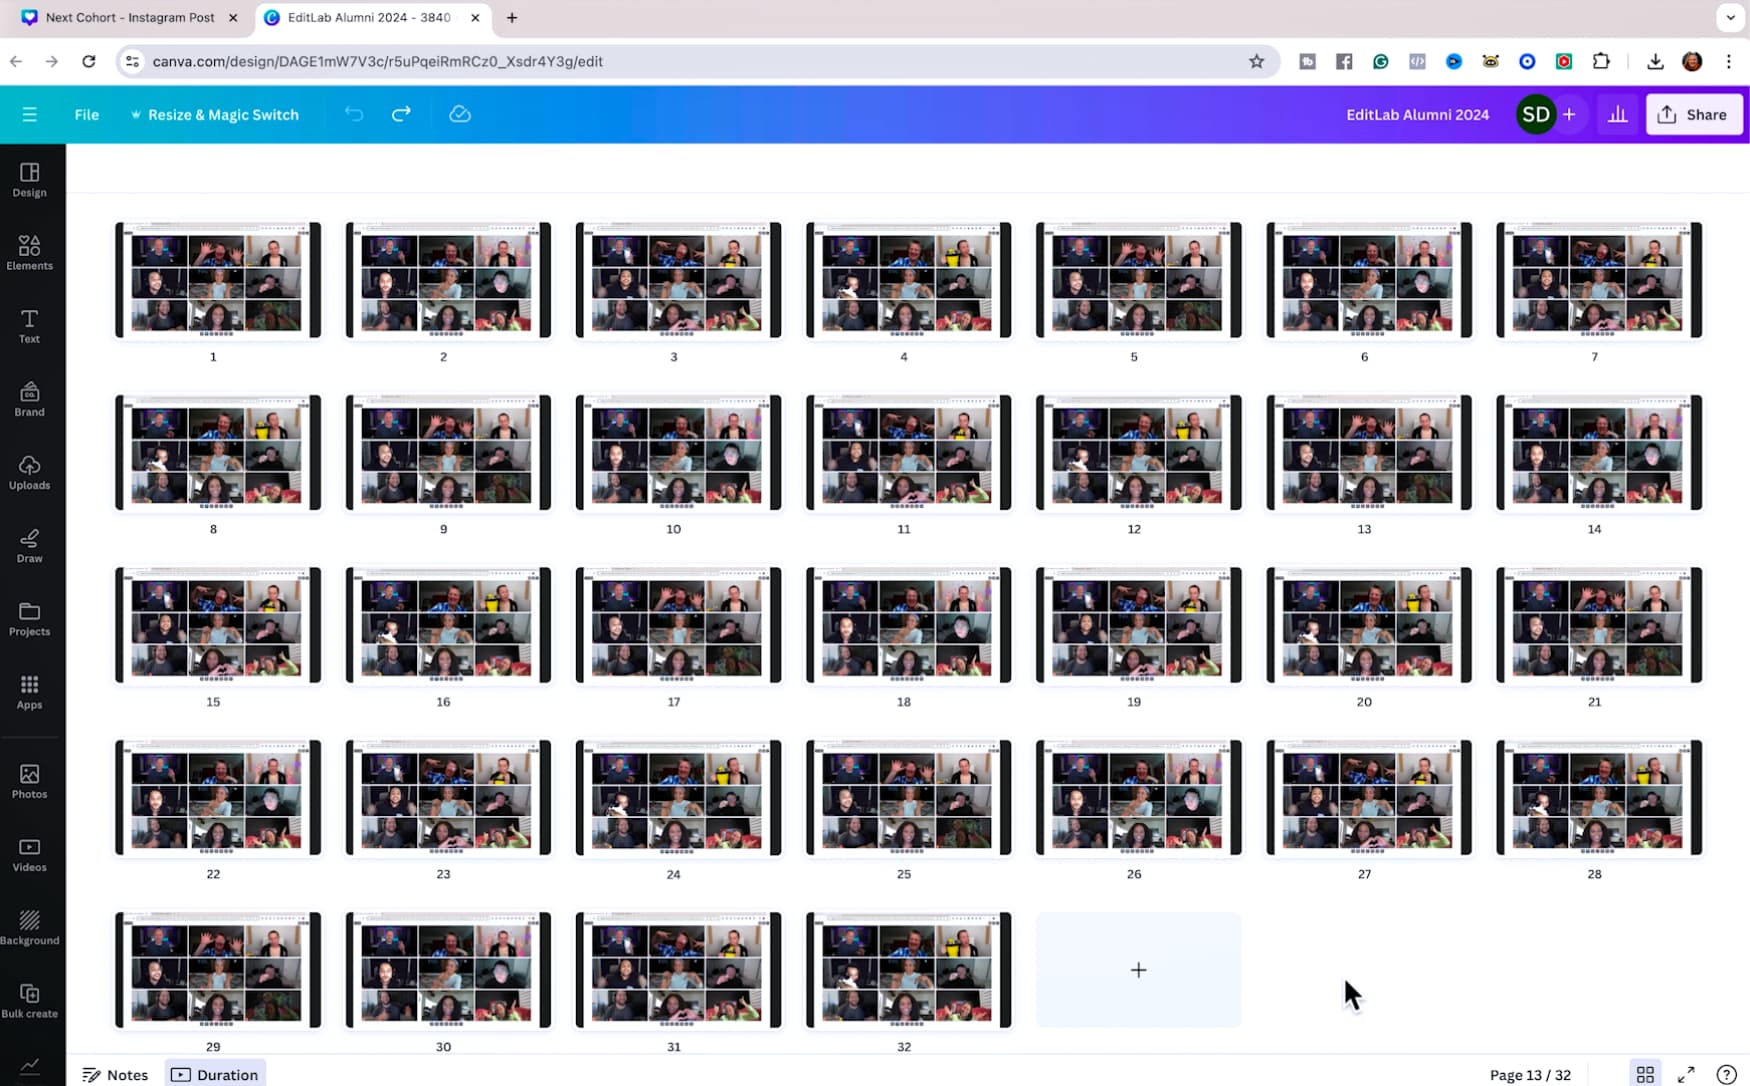Click the design title EditLab Alumni 2024

tap(1417, 114)
